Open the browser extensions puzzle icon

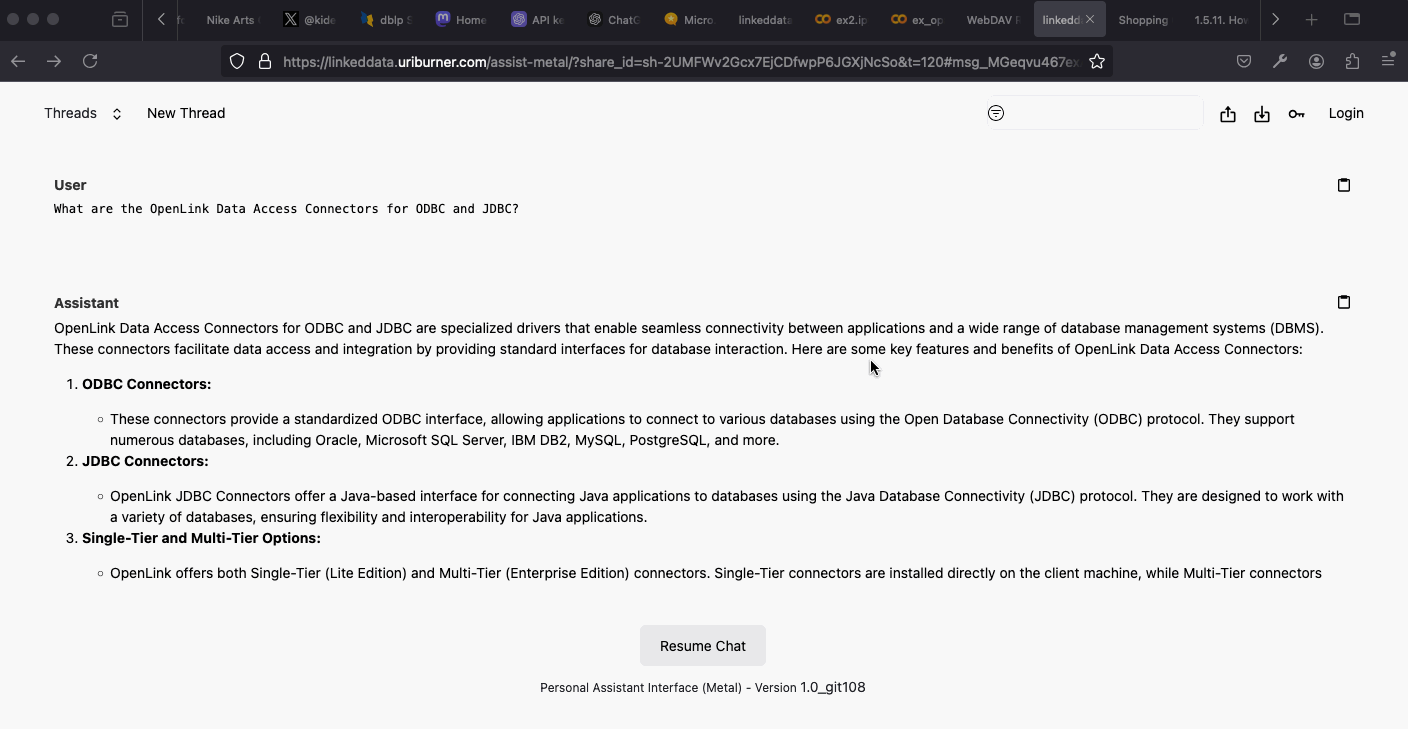point(1352,61)
